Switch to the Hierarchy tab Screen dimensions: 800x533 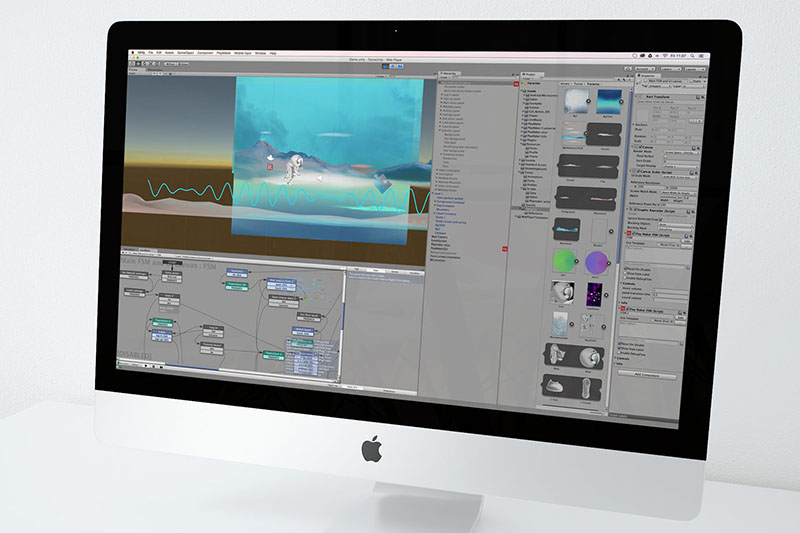click(x=449, y=73)
